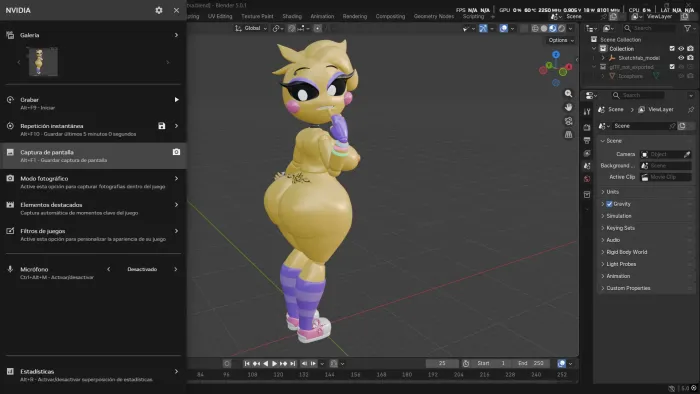Screen dimensions: 700x394
Task: Uncheck the Collection exclude checkbox
Action: click(x=672, y=49)
